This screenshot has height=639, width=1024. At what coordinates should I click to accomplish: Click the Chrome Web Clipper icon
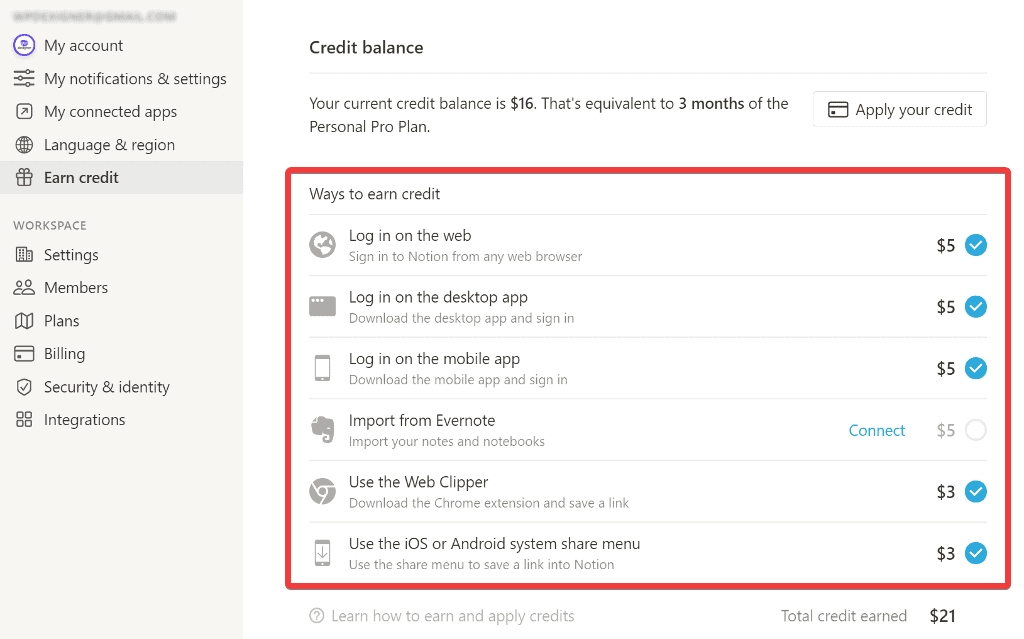[322, 491]
